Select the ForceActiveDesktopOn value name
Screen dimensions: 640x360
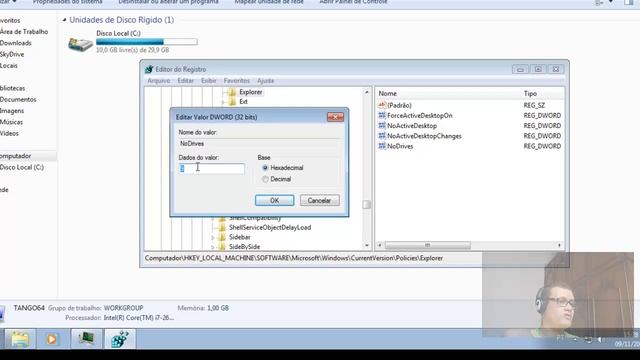click(420, 116)
